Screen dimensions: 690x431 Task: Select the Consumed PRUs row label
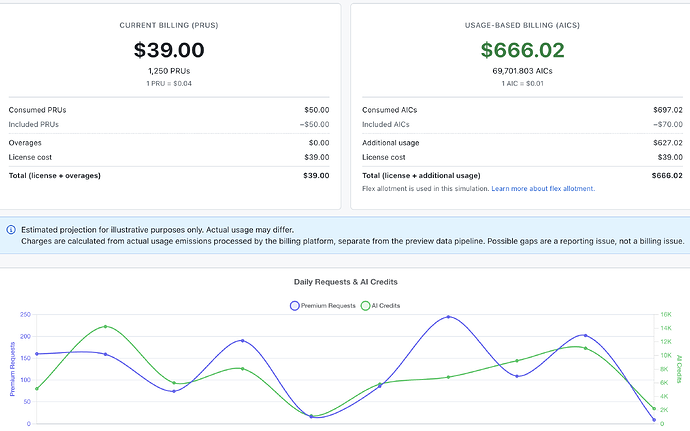37,110
